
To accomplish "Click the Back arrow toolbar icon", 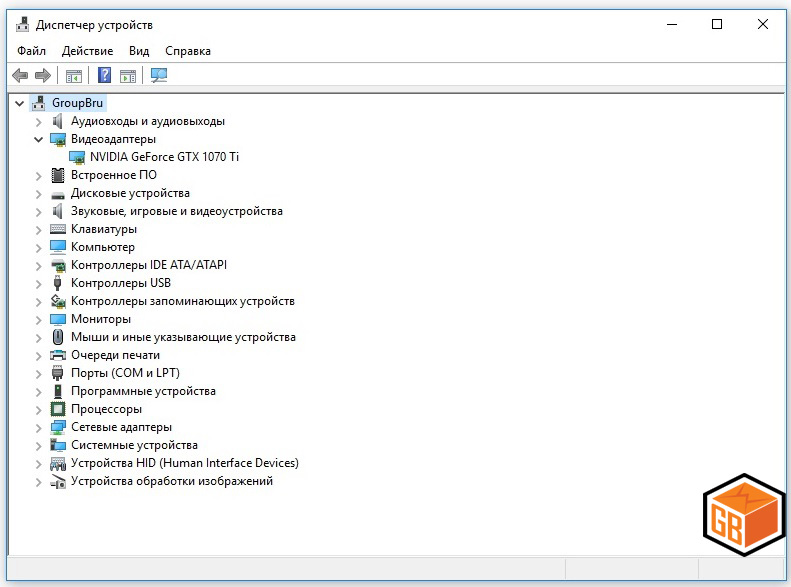I will [x=20, y=76].
